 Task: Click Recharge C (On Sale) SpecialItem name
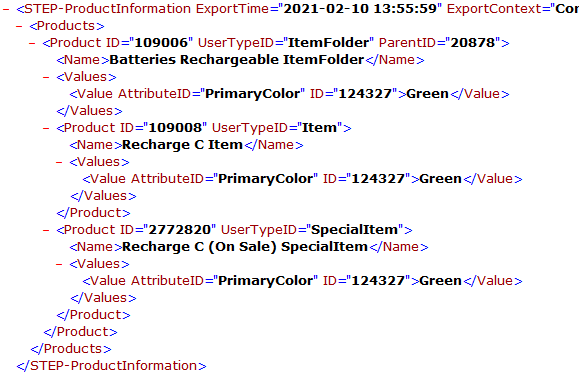pos(245,247)
